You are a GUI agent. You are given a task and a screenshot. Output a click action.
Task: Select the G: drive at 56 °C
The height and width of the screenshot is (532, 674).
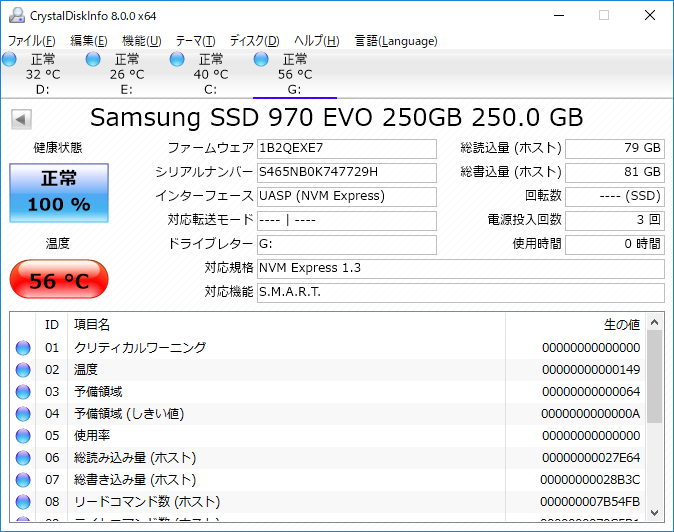(x=294, y=74)
